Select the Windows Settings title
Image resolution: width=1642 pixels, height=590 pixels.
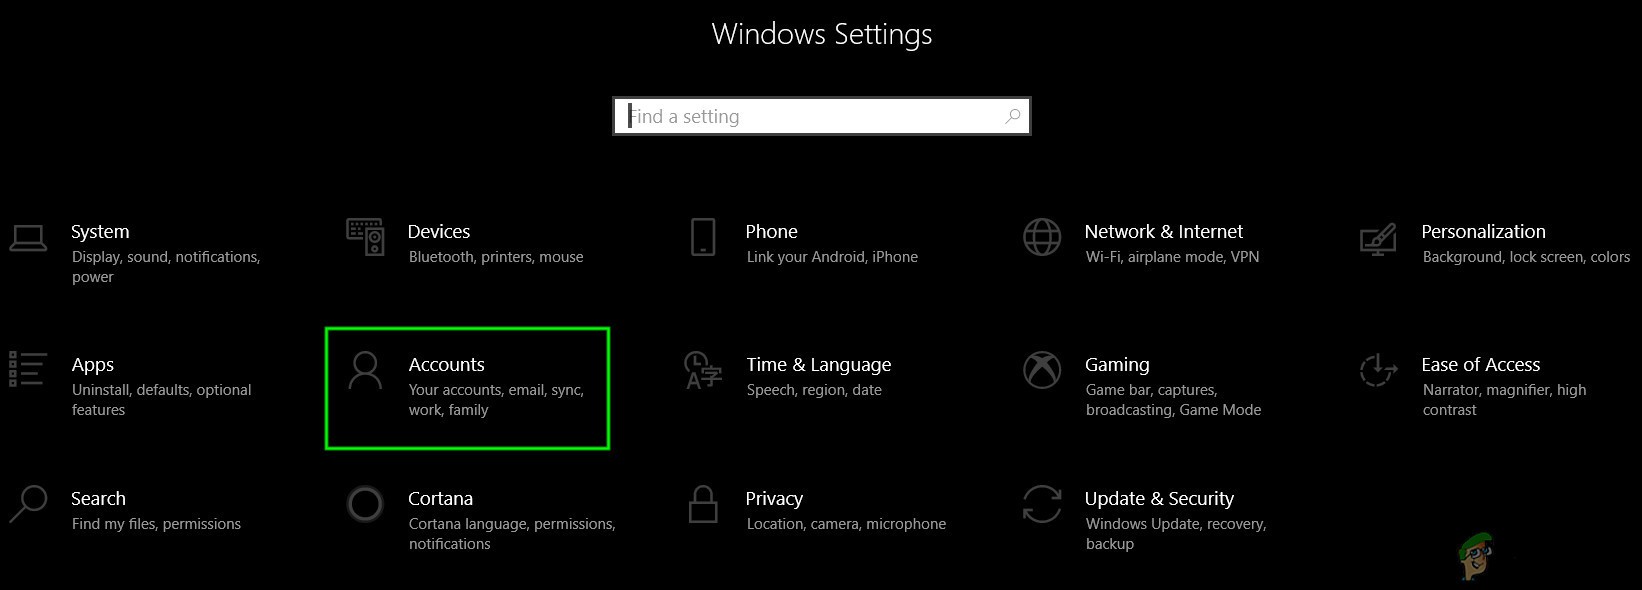(x=821, y=33)
